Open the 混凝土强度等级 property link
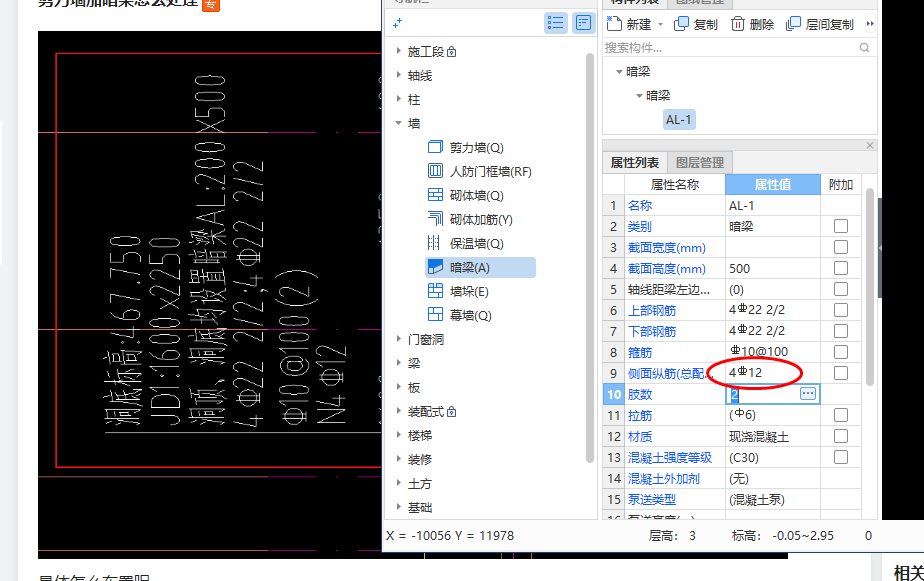The height and width of the screenshot is (581, 924). coord(670,457)
